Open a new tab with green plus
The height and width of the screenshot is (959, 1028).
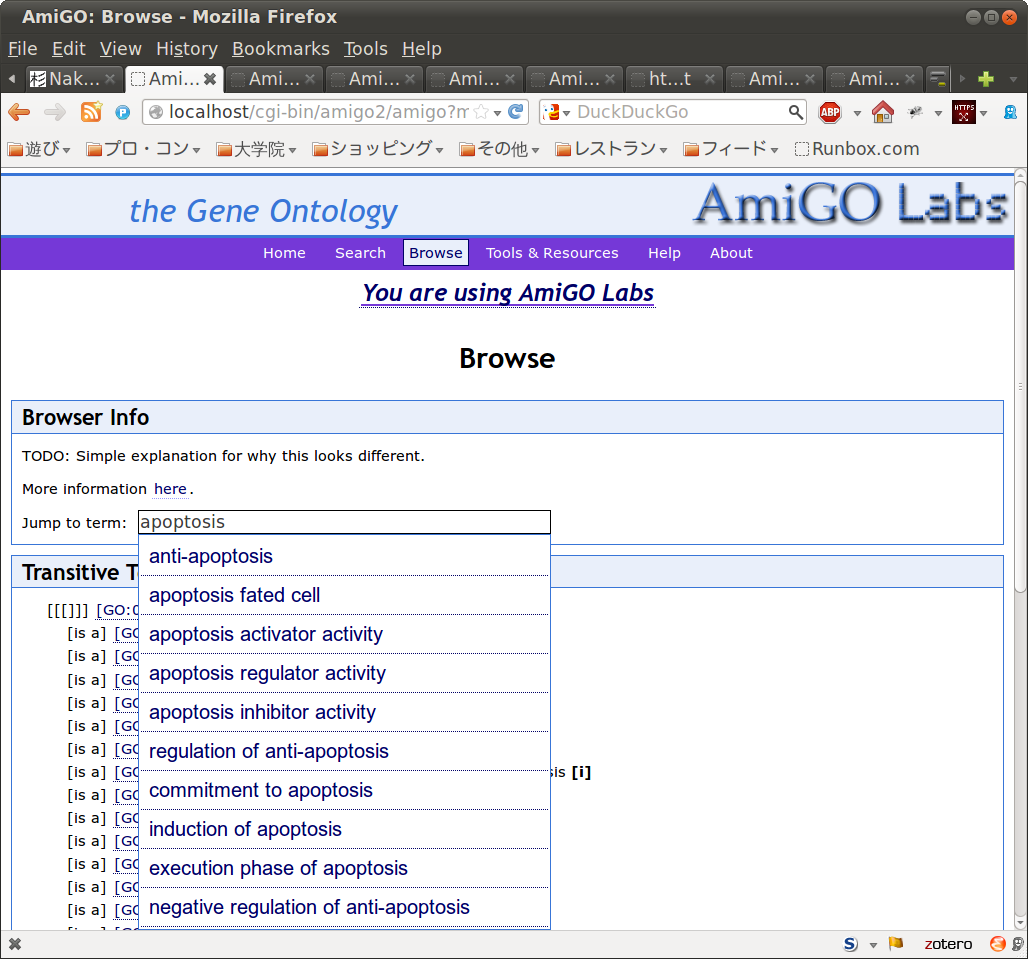point(986,79)
